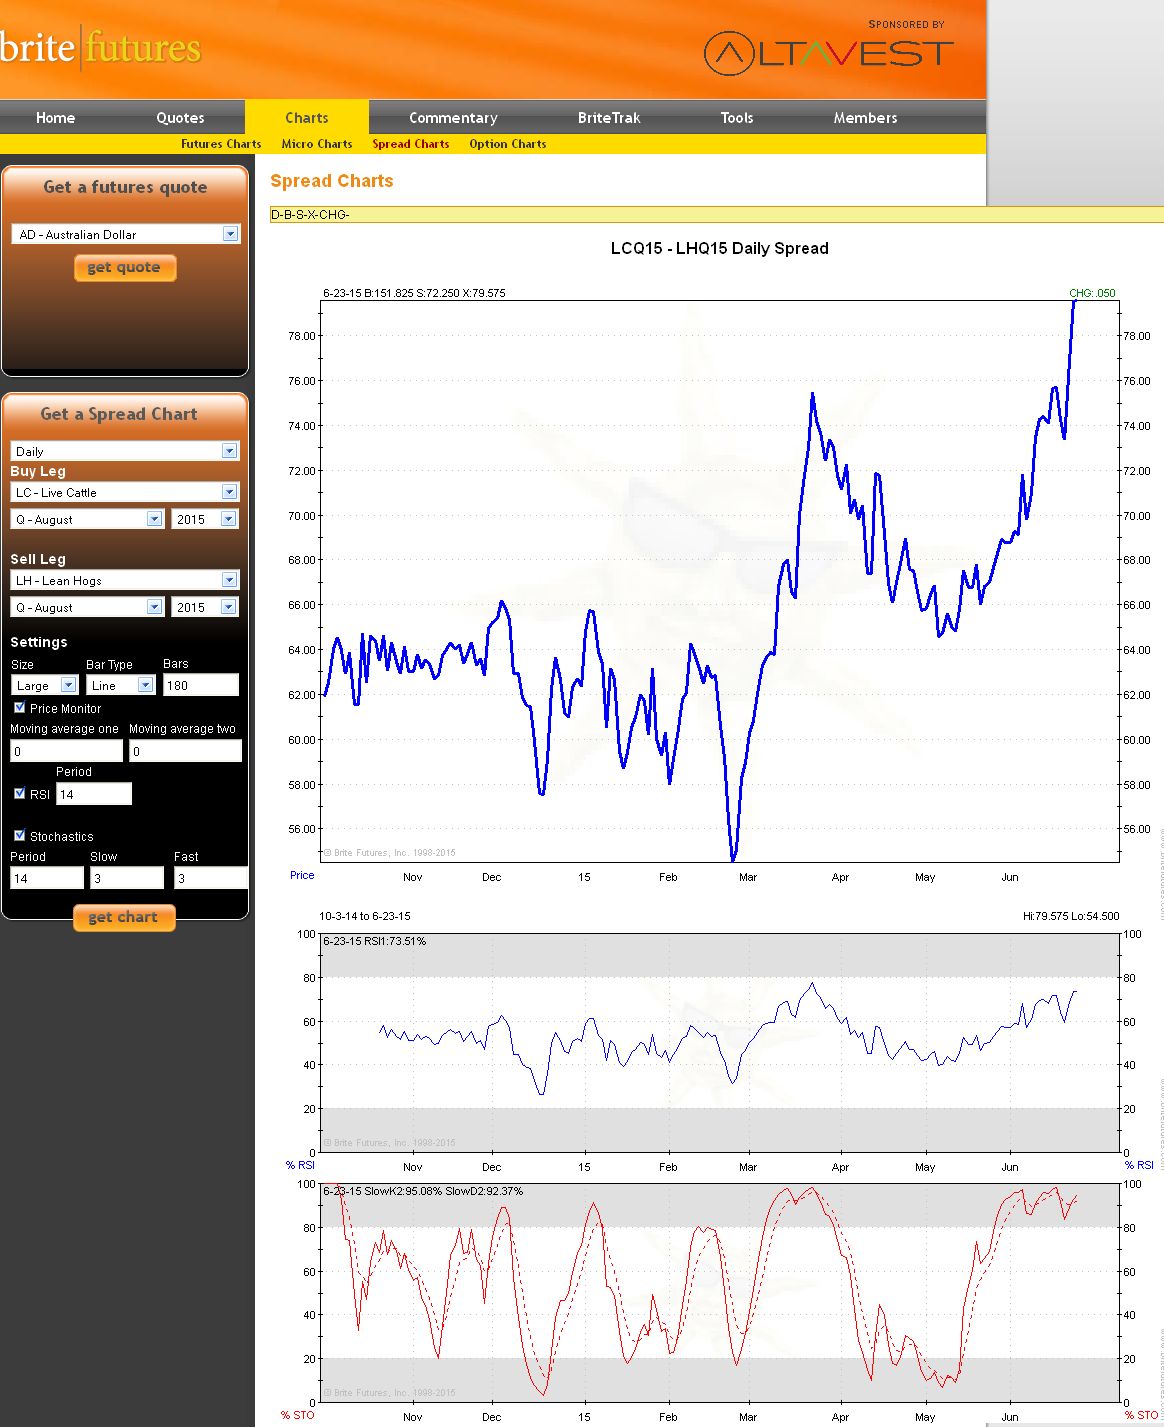Toggle the RSI checkbox

[19, 793]
